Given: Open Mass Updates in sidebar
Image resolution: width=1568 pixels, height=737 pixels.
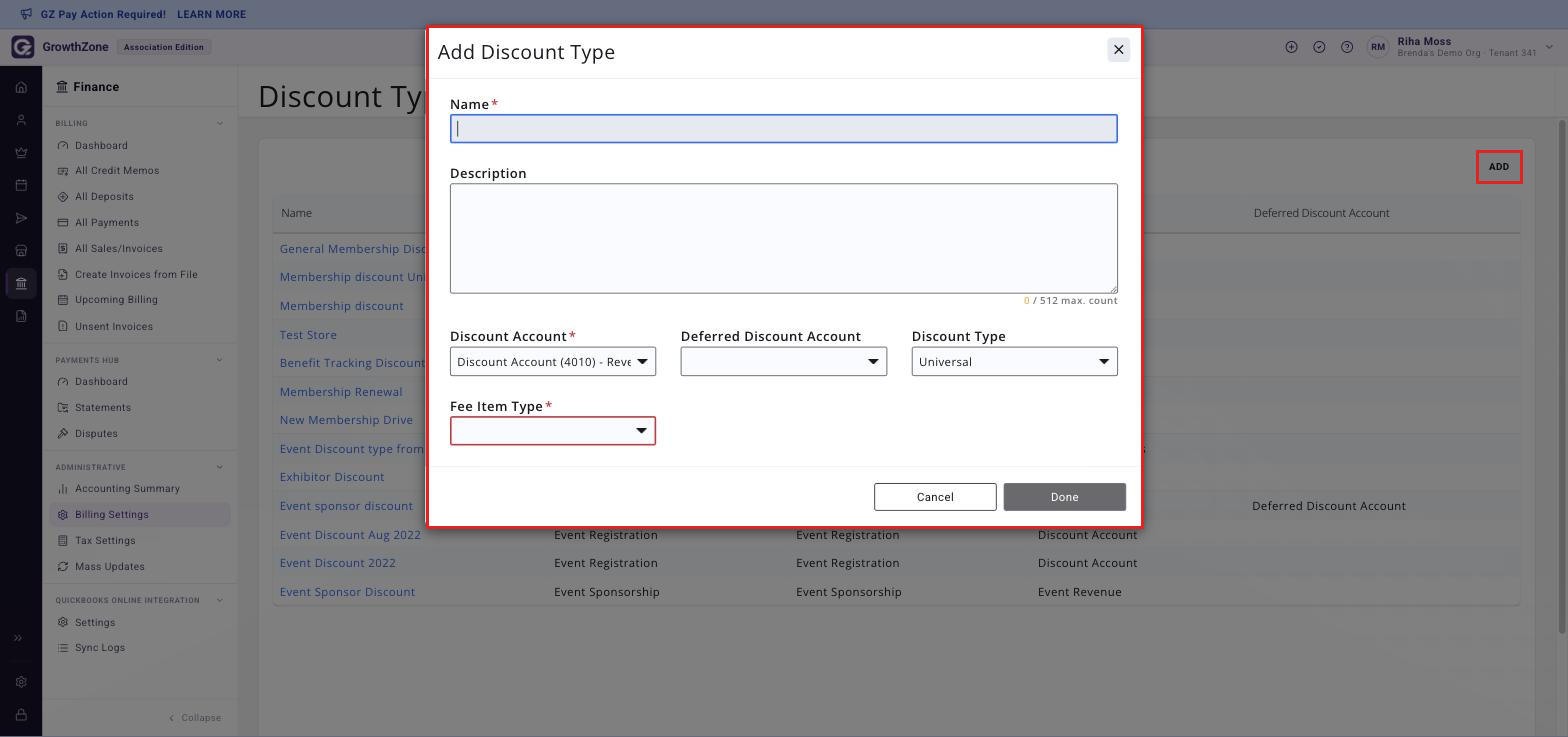Looking at the screenshot, I should [x=110, y=567].
